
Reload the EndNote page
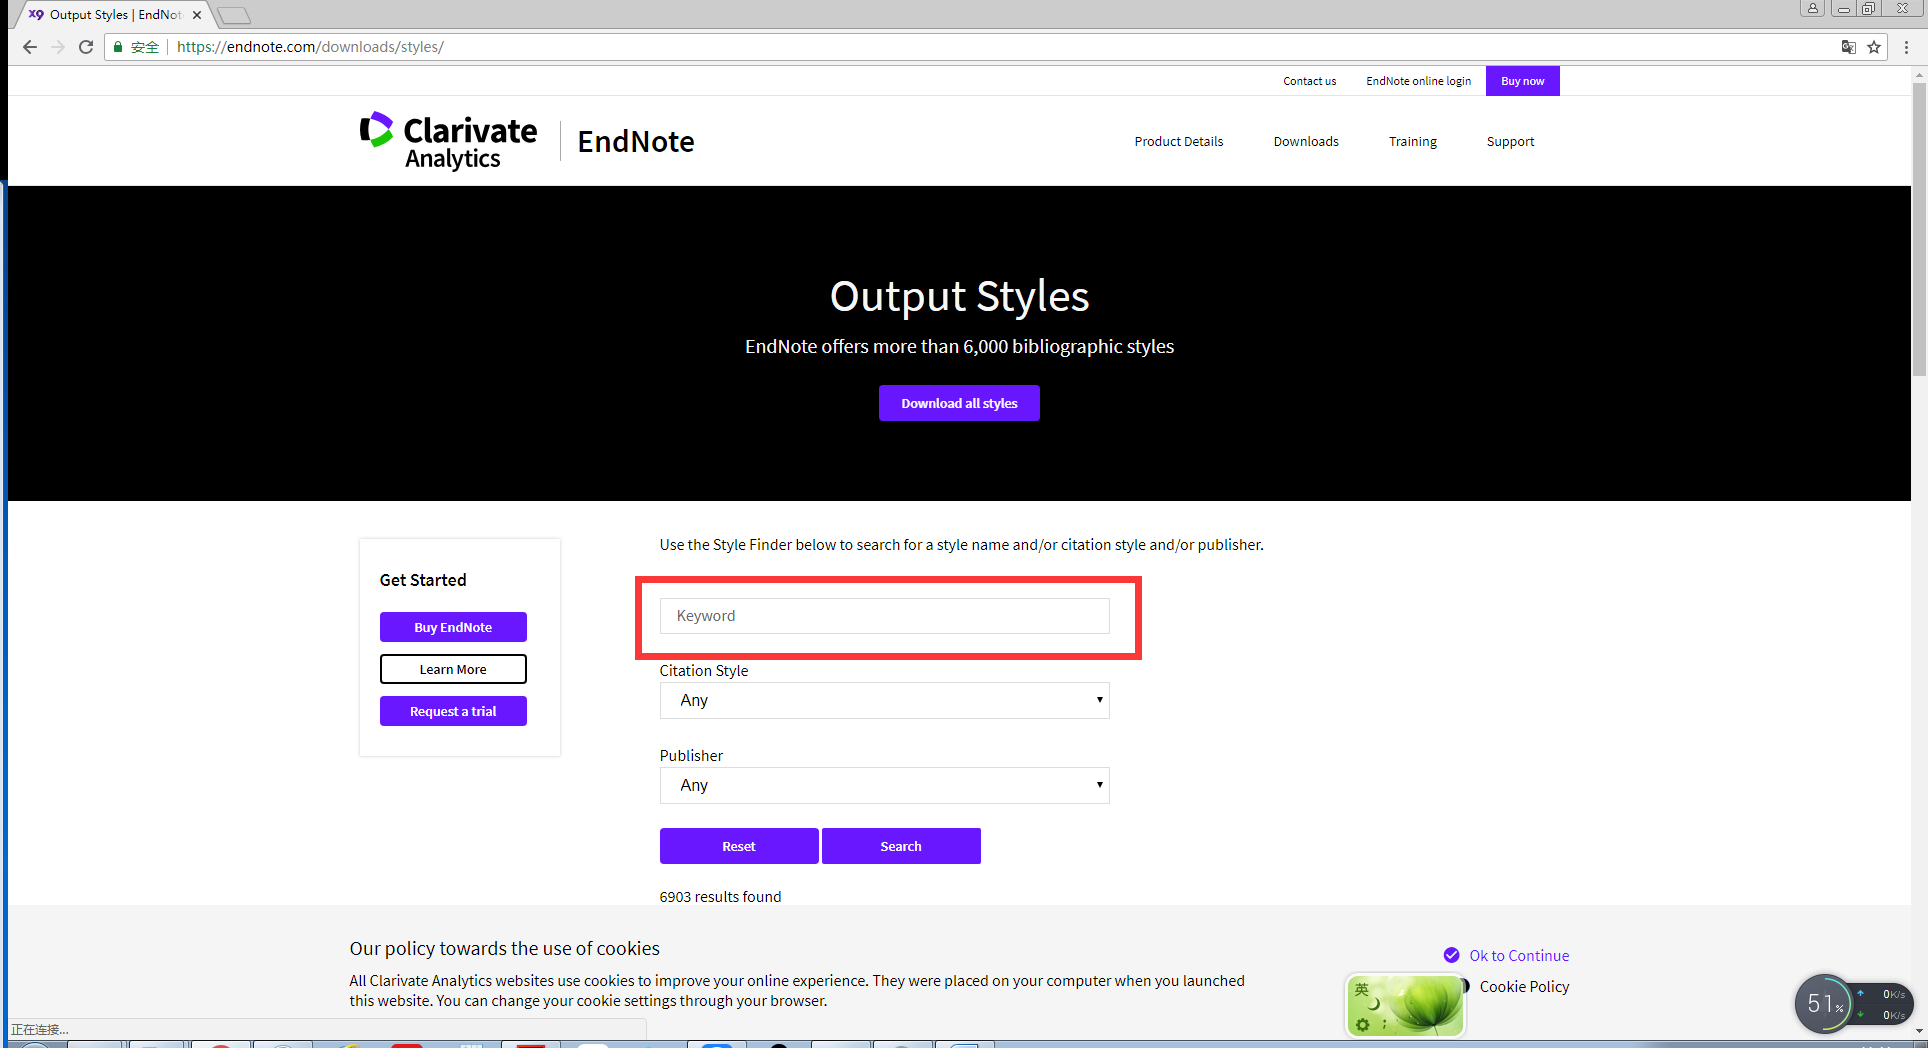86,47
